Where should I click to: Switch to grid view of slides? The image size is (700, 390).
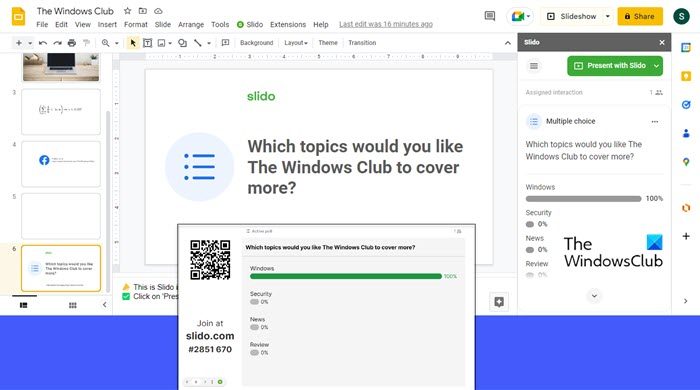coord(73,305)
